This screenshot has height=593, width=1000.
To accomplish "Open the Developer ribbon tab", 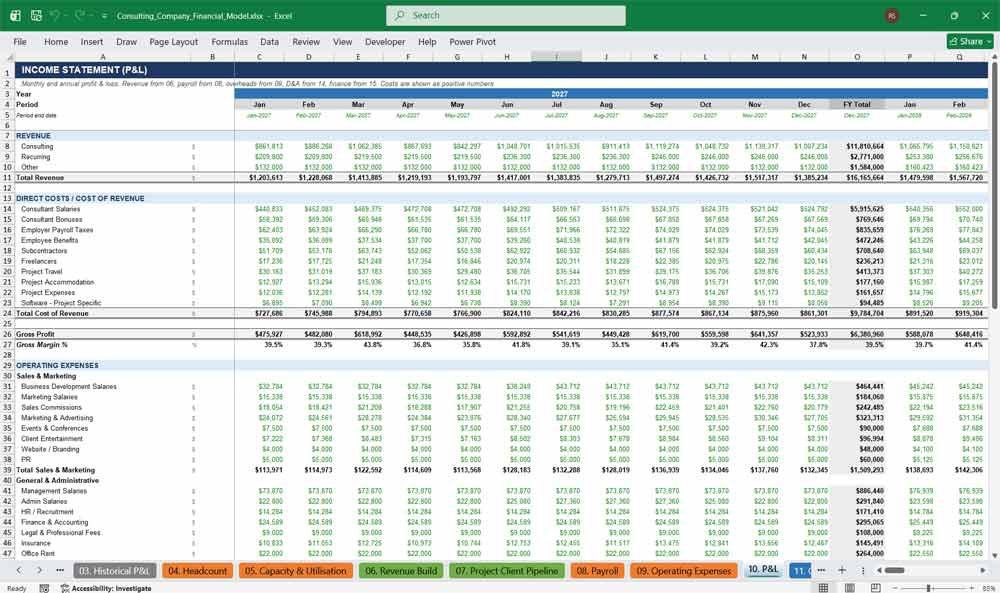I will [385, 41].
